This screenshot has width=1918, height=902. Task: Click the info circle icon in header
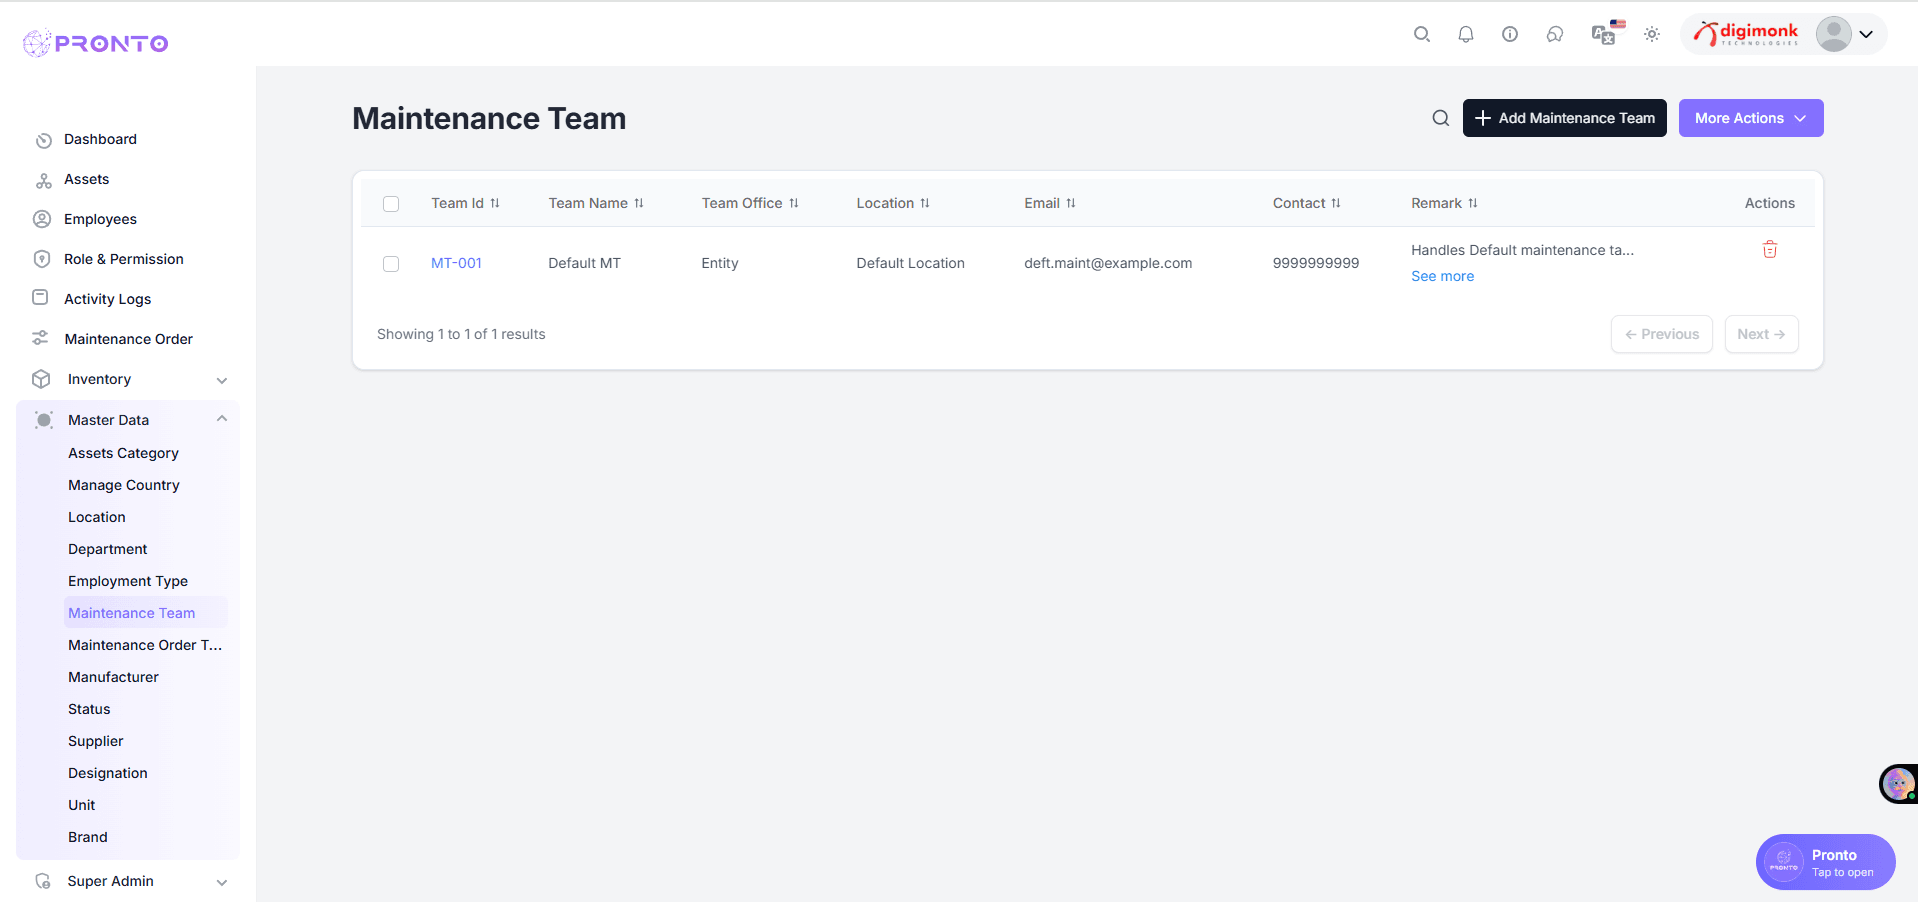1509,34
